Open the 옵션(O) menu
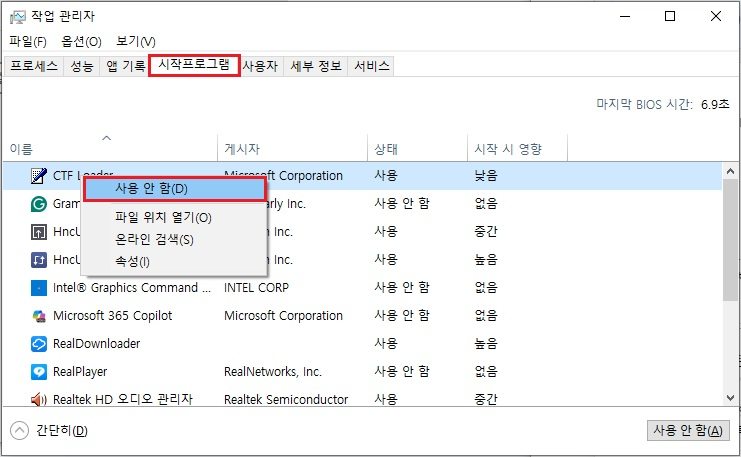741x457 pixels. (x=81, y=42)
